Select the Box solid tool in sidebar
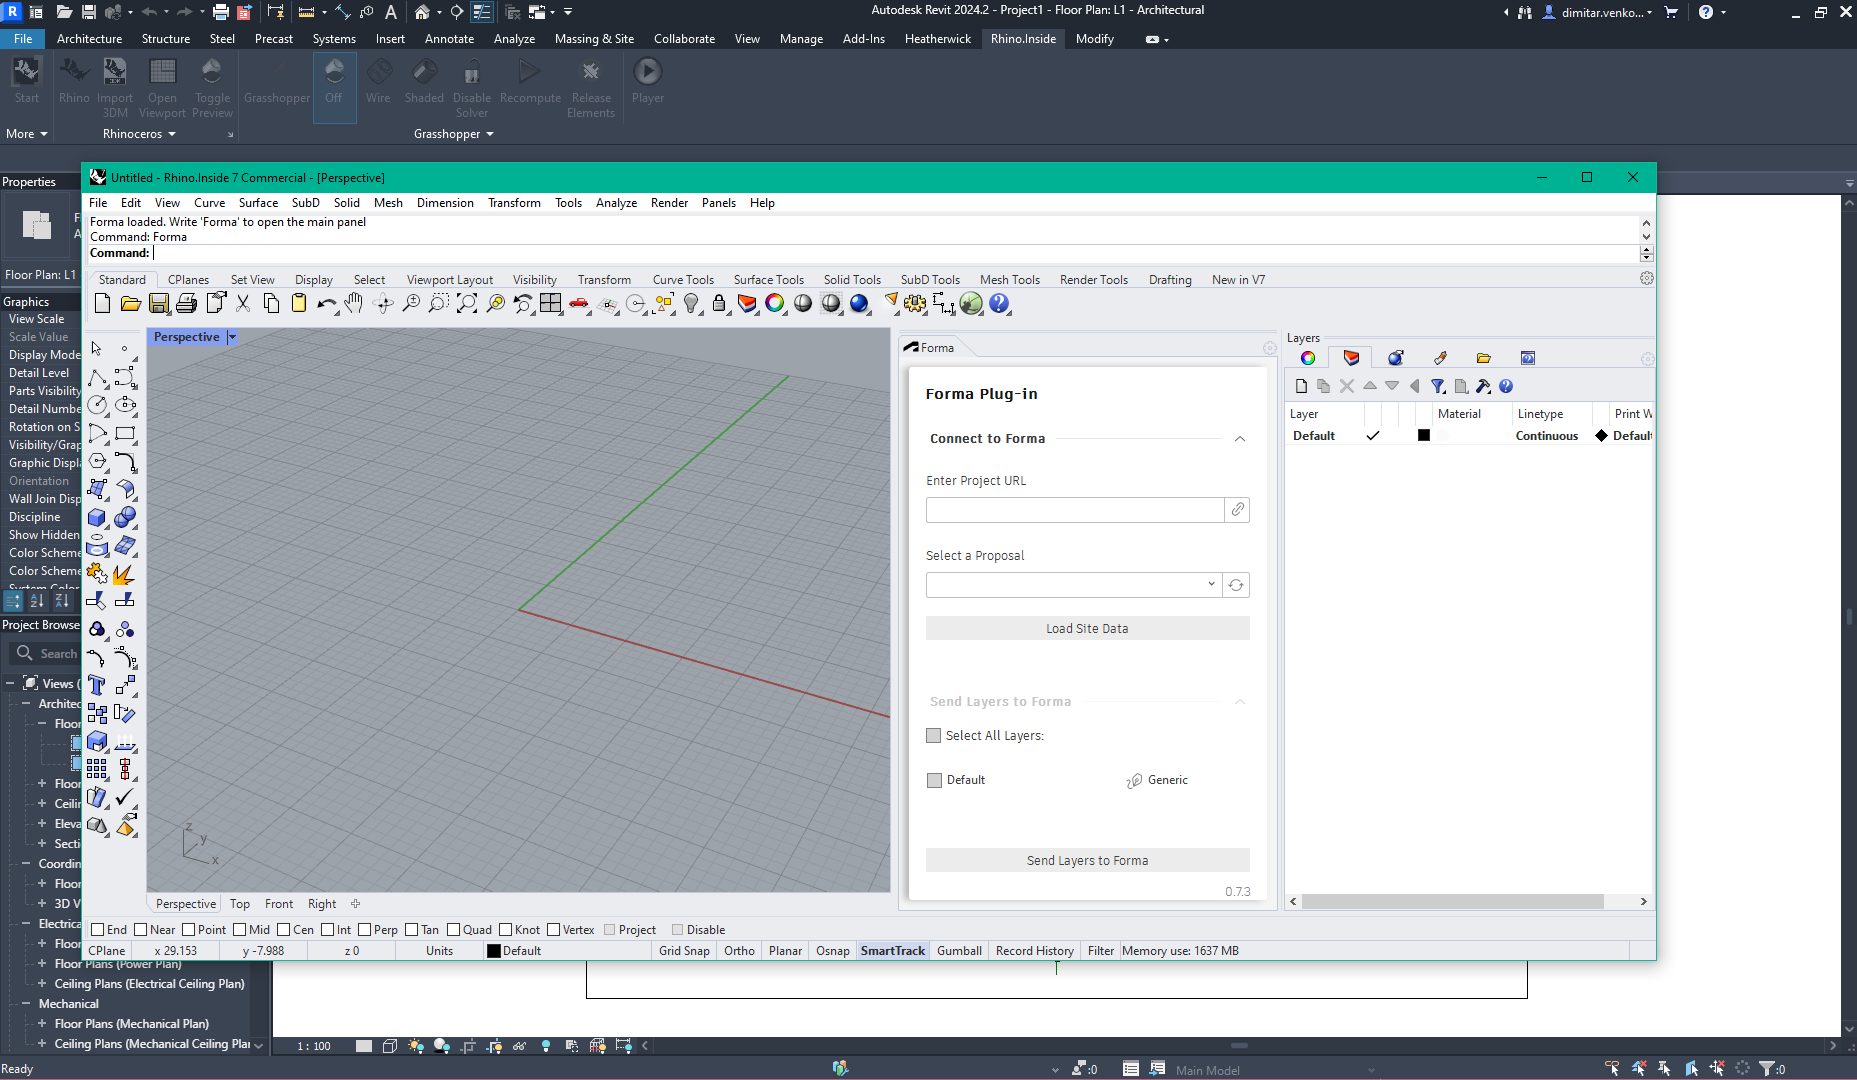 (97, 518)
